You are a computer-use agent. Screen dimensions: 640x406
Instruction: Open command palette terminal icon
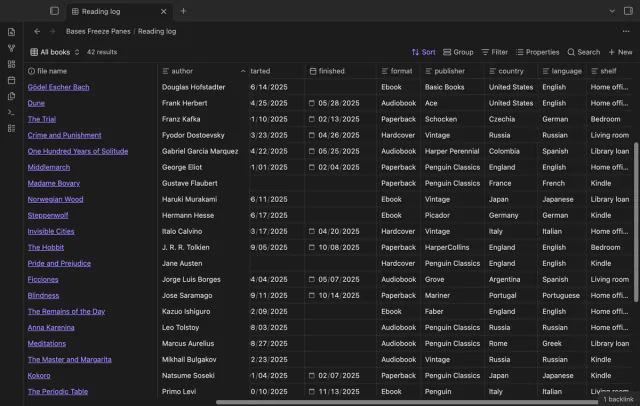pyautogui.click(x=11, y=112)
